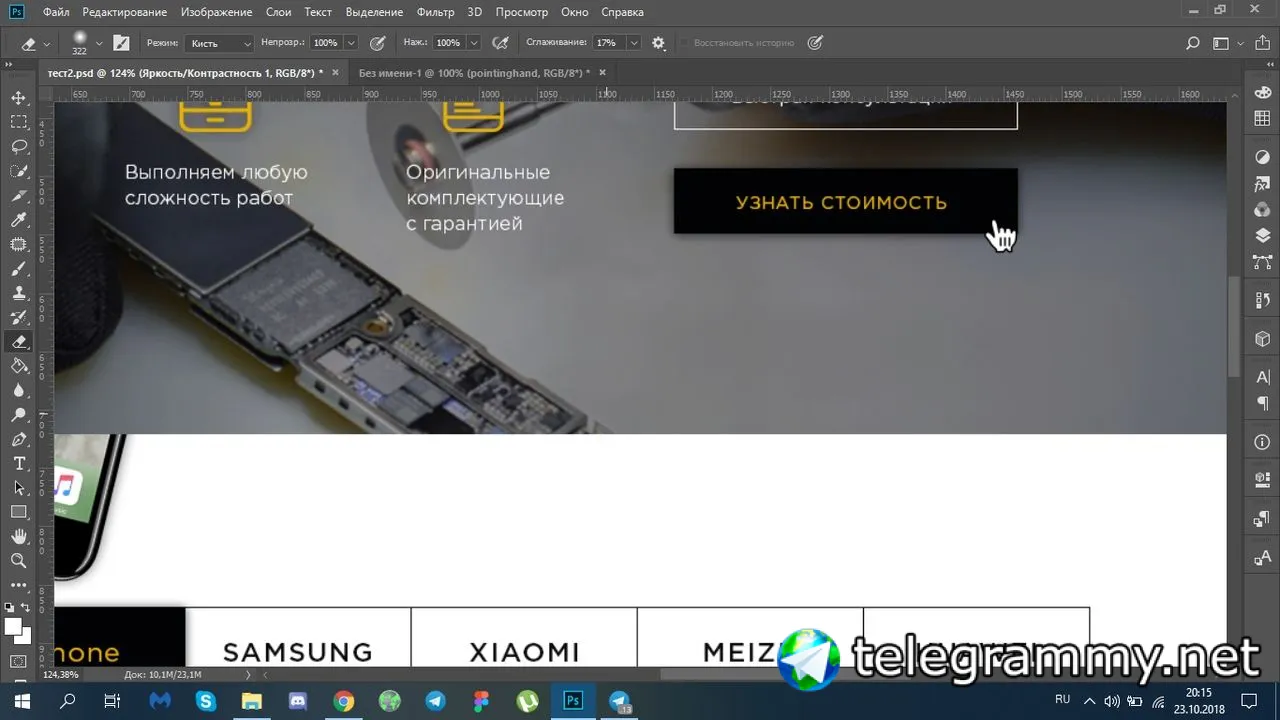Select the Eraser tool in tools panel
This screenshot has height=720, width=1280.
click(x=18, y=342)
